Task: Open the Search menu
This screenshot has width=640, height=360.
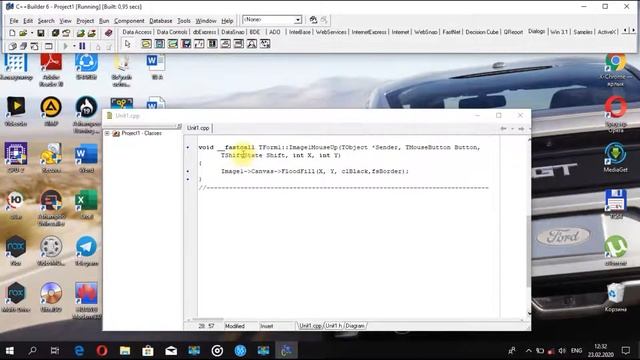Action: pyautogui.click(x=46, y=21)
